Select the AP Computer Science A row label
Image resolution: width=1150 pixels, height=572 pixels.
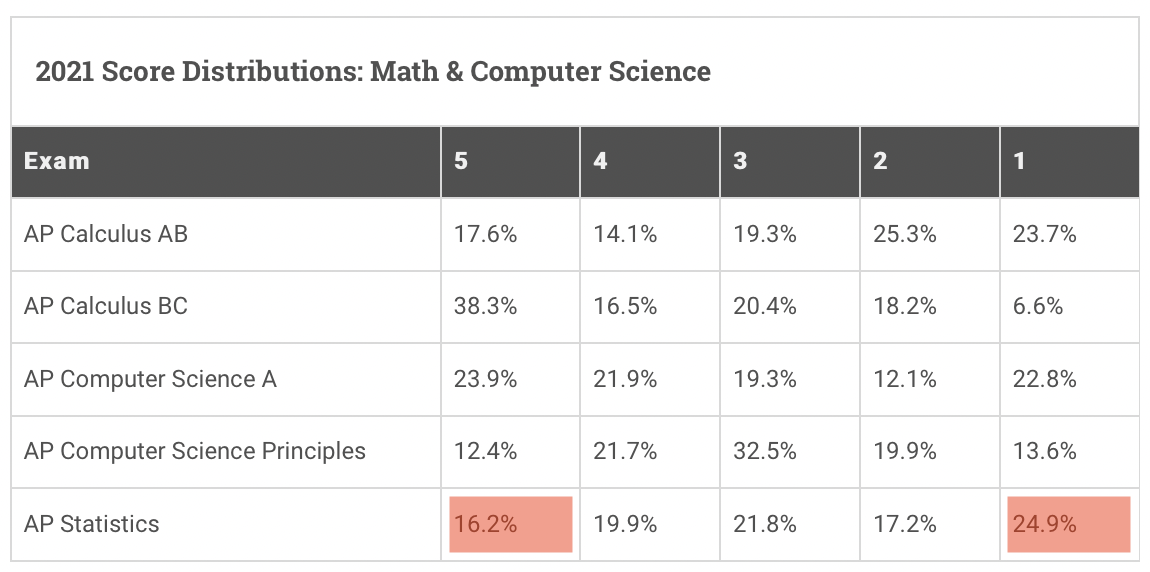[151, 379]
